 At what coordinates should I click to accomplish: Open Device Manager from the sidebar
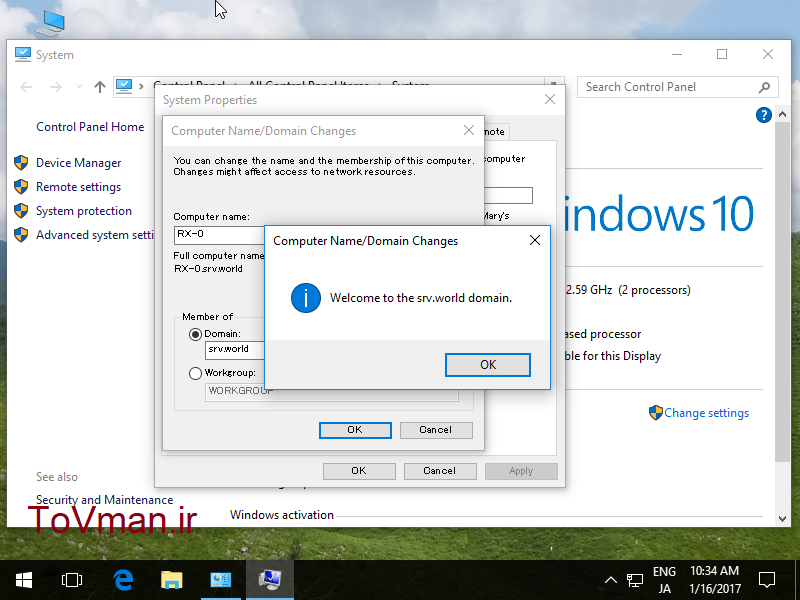tap(79, 163)
